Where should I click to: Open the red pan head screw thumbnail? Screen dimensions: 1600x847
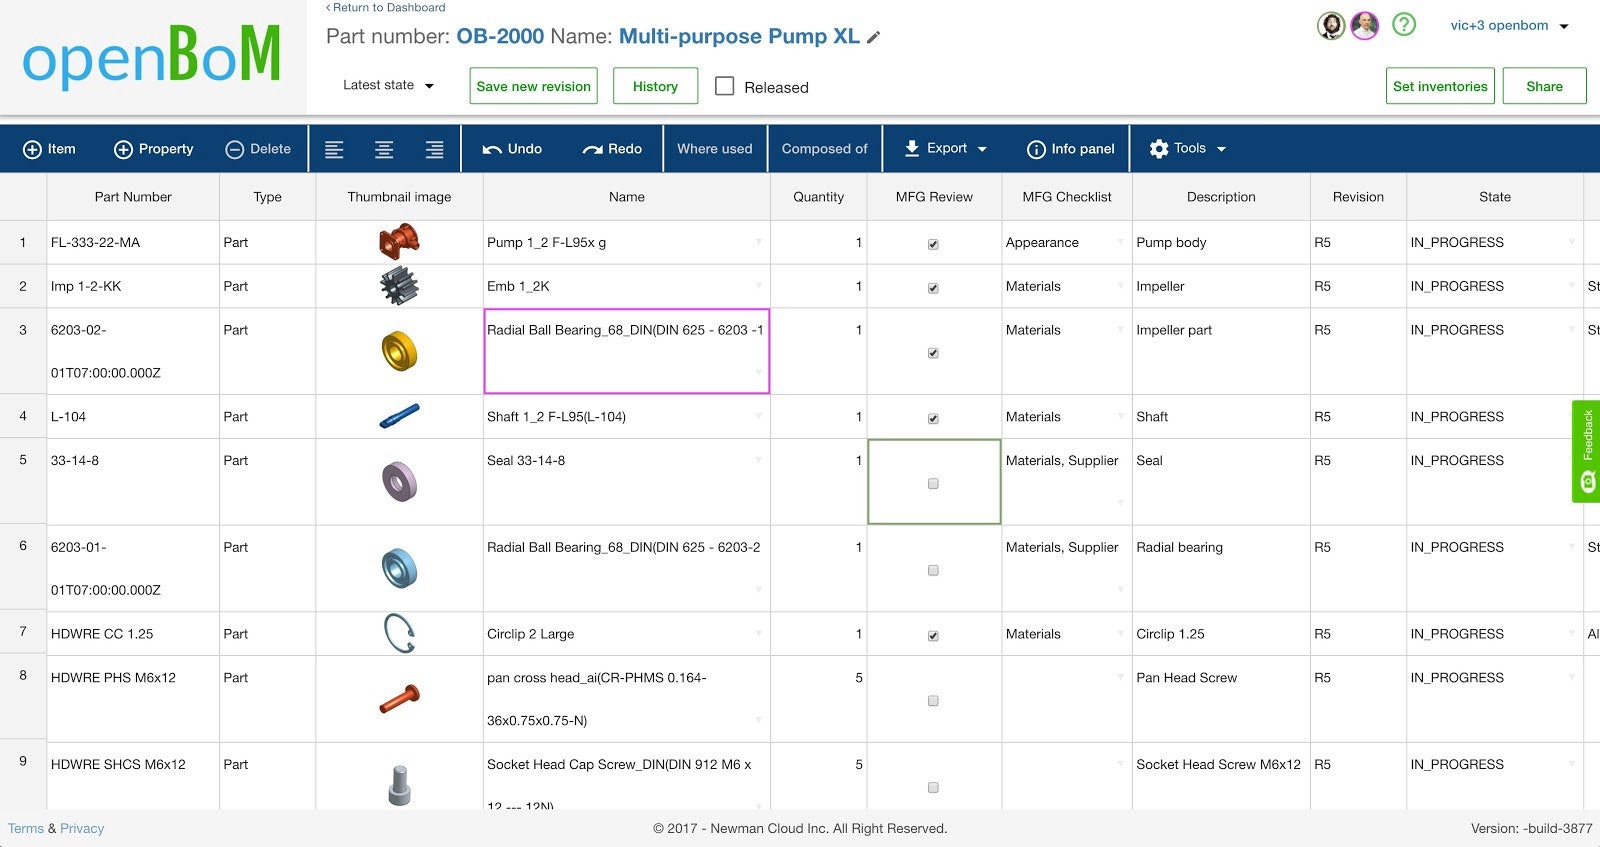[x=399, y=699]
